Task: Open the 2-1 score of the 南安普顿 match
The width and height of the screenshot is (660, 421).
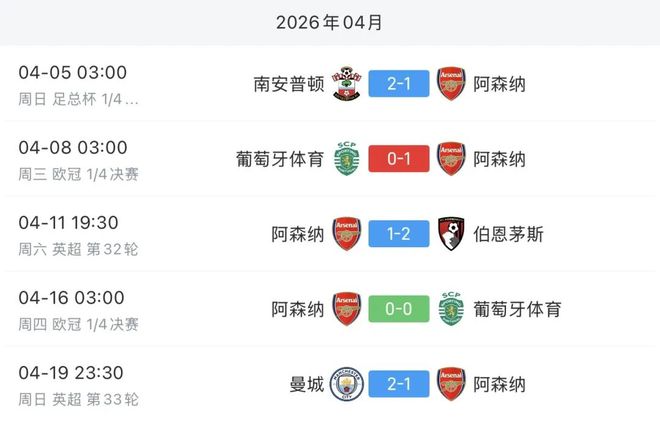Action: [399, 84]
